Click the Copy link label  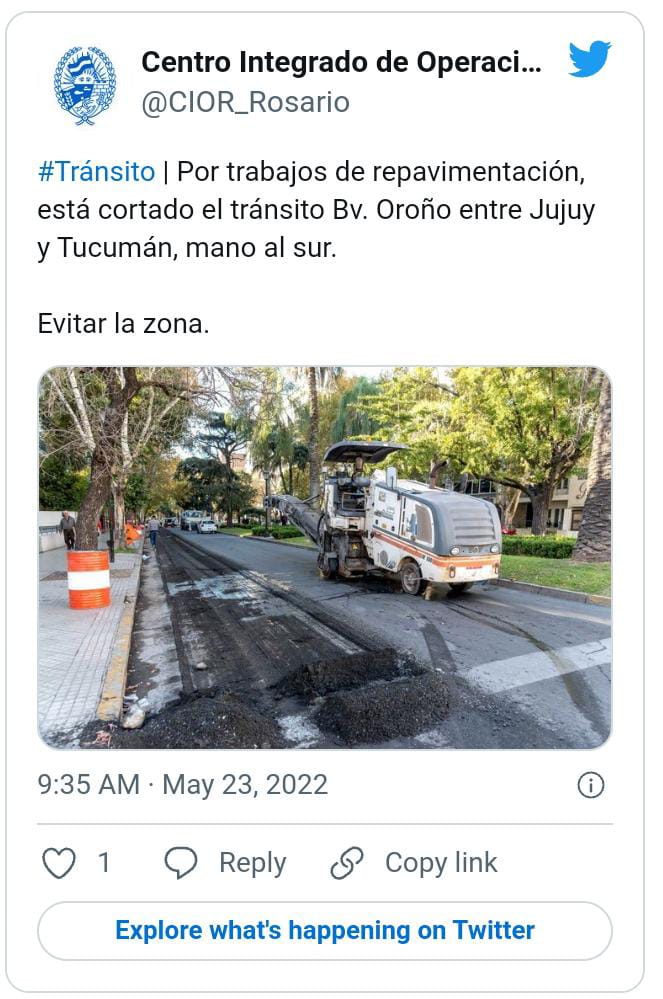point(441,863)
